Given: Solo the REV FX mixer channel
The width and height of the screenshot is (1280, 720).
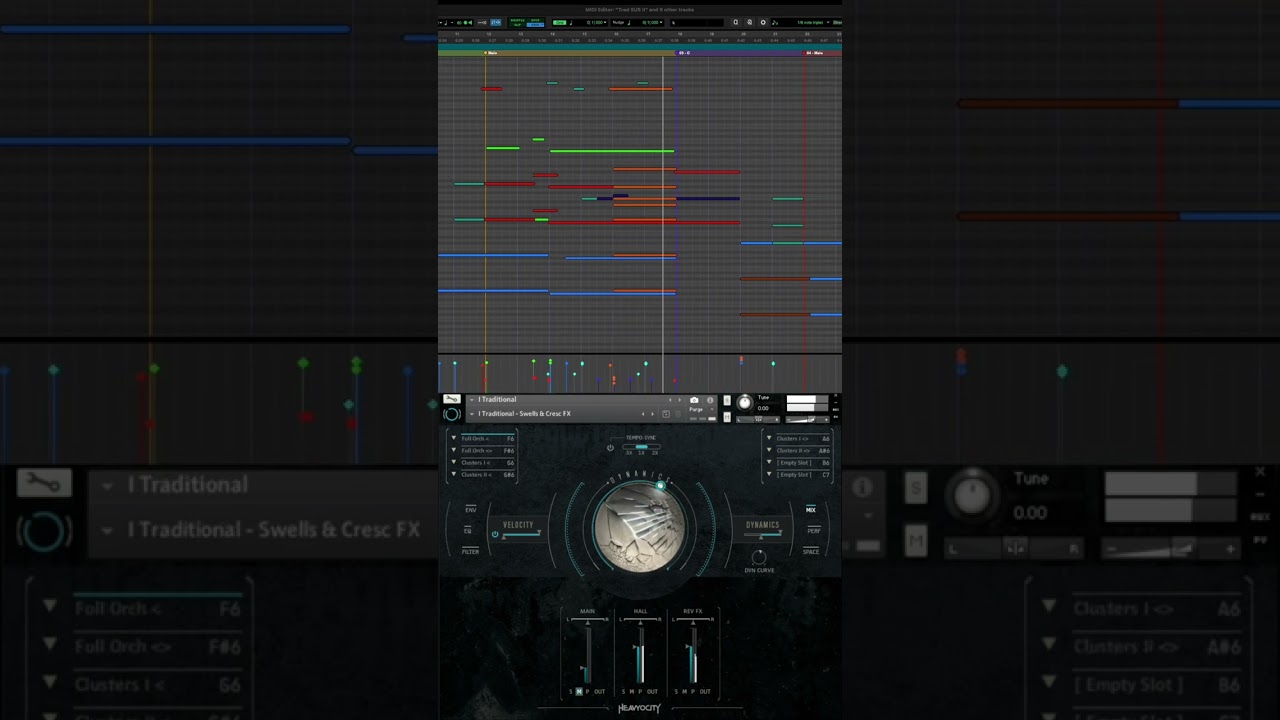Looking at the screenshot, I should 676,692.
